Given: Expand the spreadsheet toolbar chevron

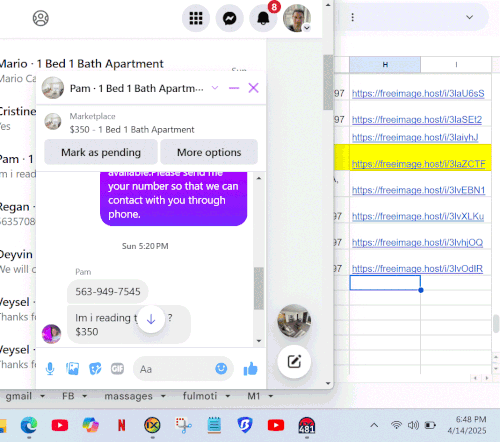Looking at the screenshot, I should click(x=469, y=17).
